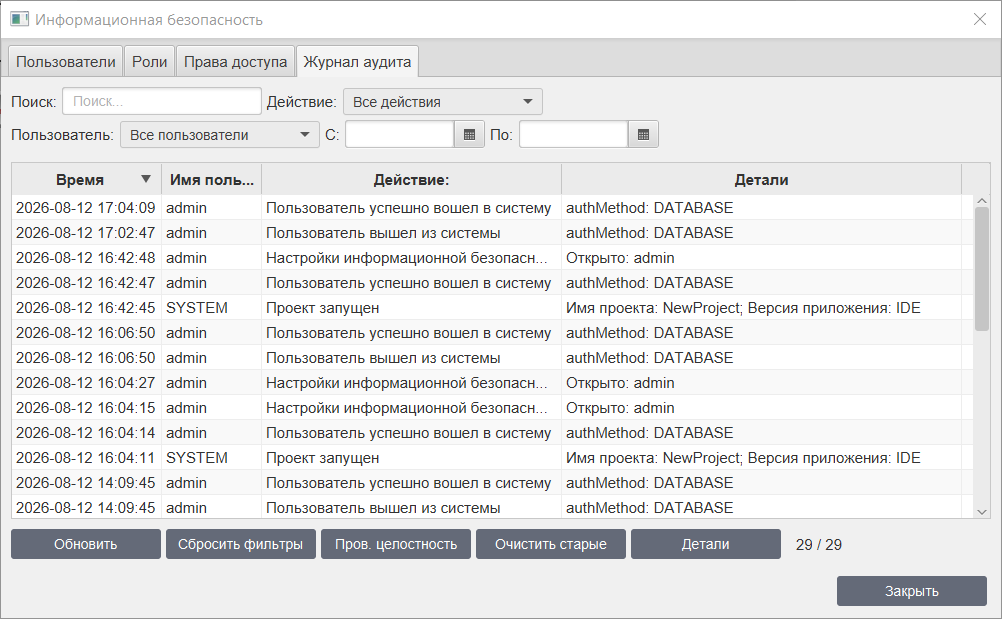The image size is (1002, 619).
Task: Click into the Поиск search field
Action: pyautogui.click(x=162, y=101)
